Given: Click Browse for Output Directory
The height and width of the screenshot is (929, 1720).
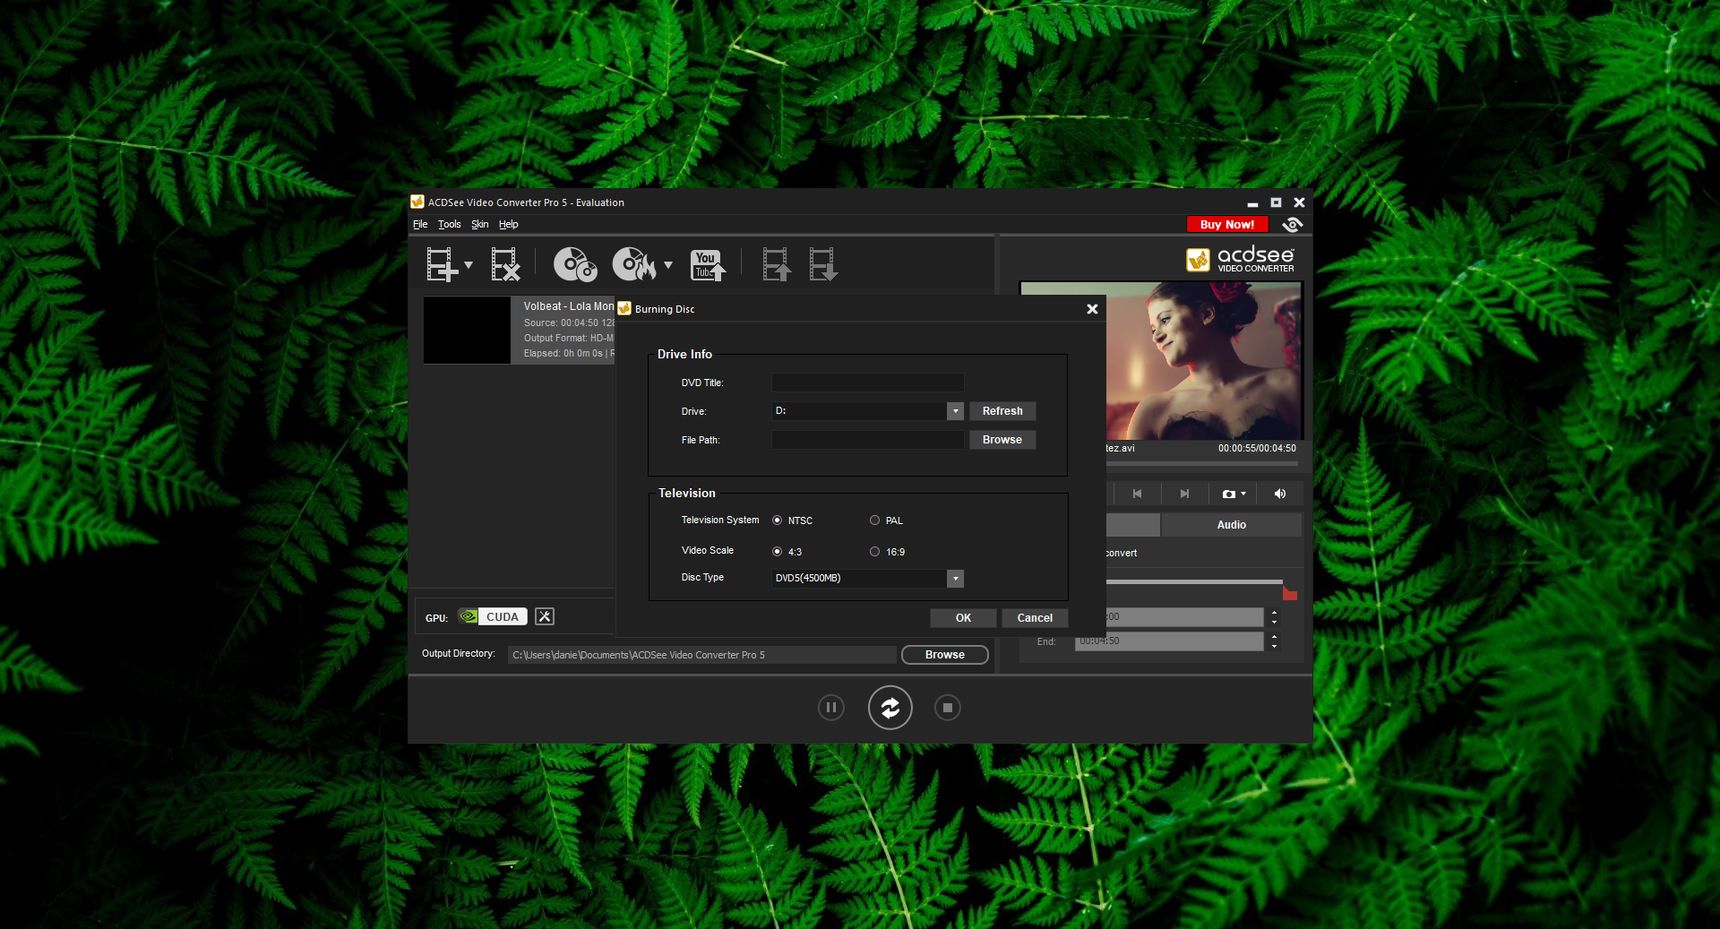Looking at the screenshot, I should tap(945, 655).
